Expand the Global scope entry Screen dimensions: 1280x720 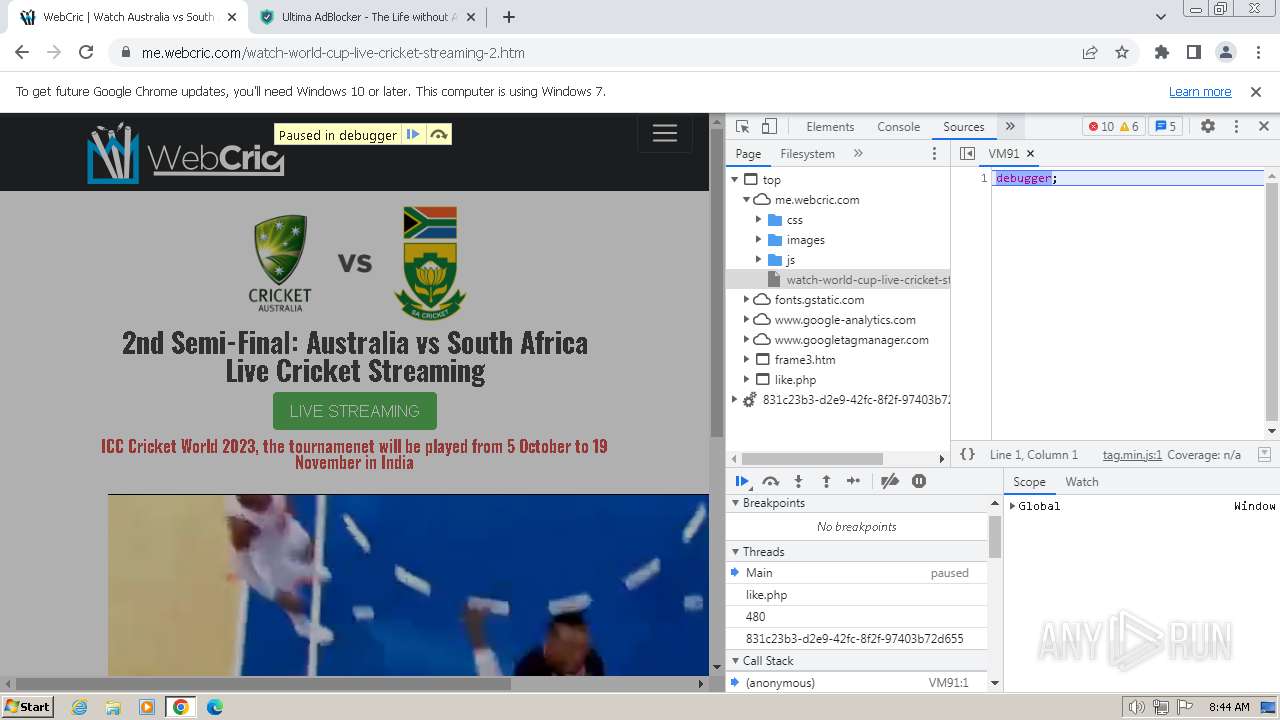(x=1012, y=506)
